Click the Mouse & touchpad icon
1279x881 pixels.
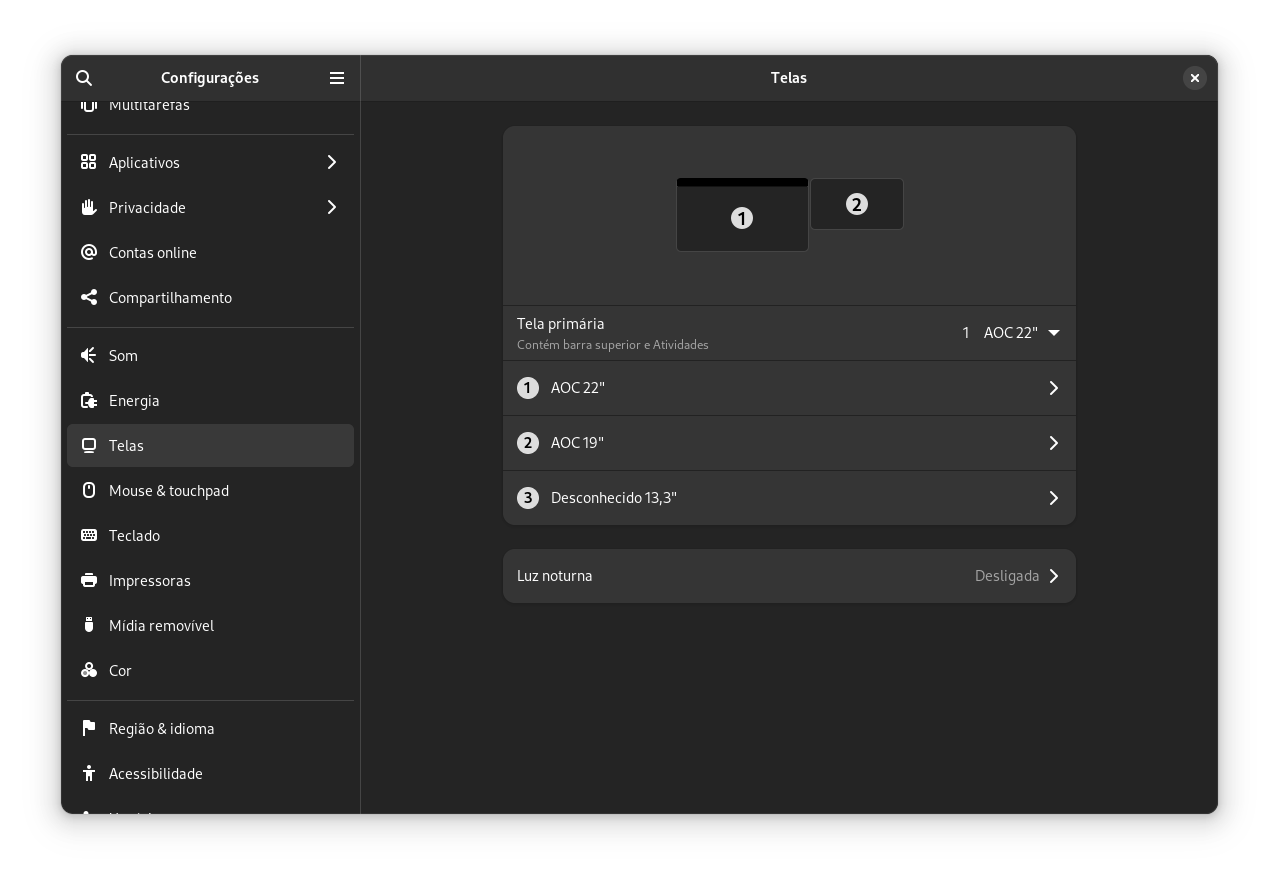(x=89, y=490)
